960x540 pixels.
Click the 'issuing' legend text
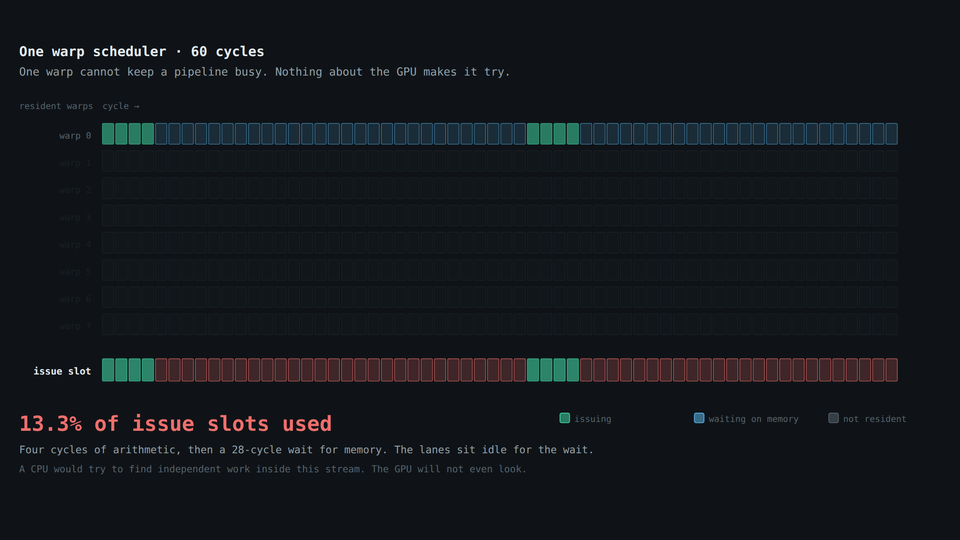click(x=593, y=419)
